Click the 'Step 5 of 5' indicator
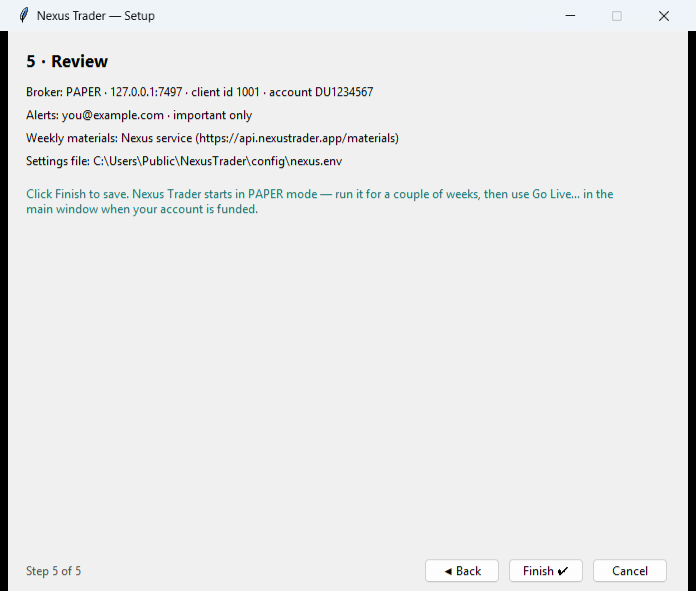This screenshot has width=696, height=591. click(x=54, y=571)
